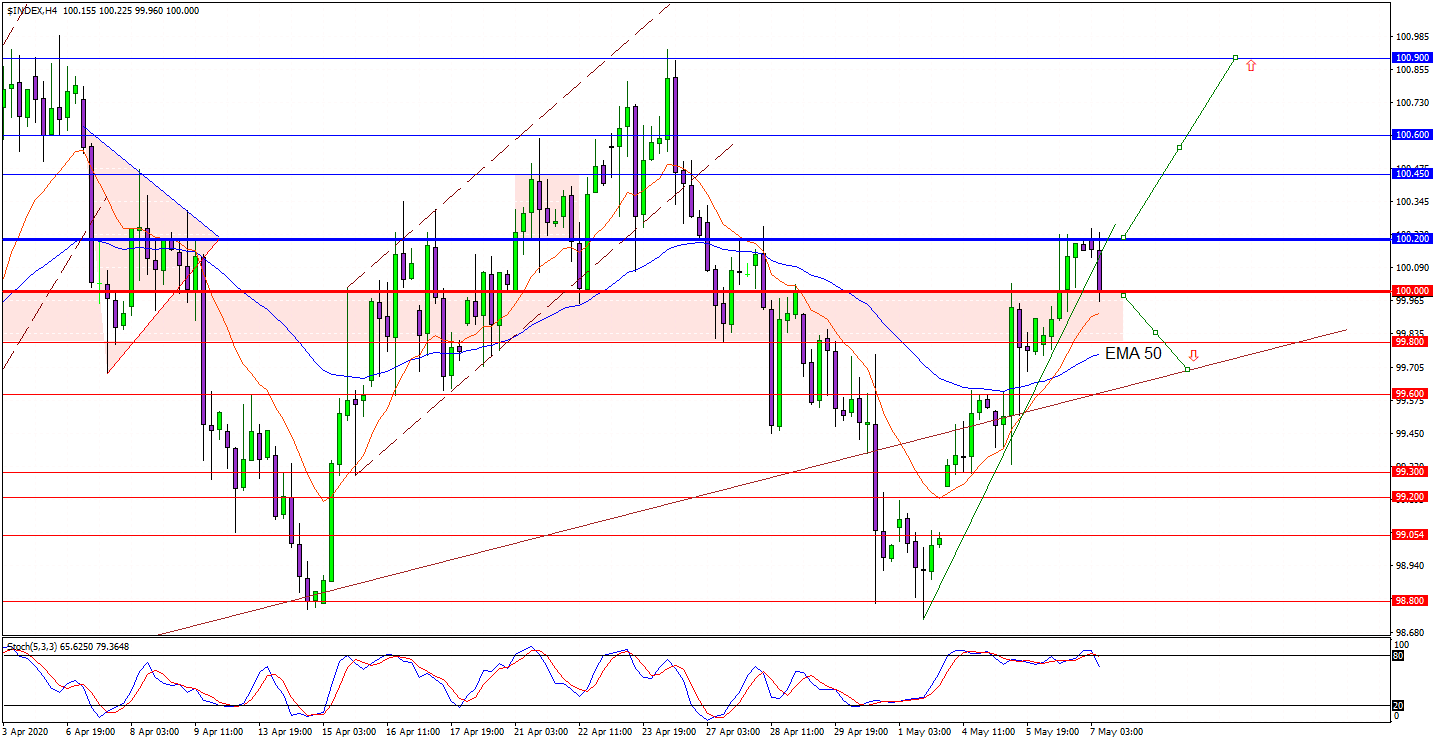
Task: Click the 29 Apr 19:00 time label
Action: pyautogui.click(x=862, y=732)
